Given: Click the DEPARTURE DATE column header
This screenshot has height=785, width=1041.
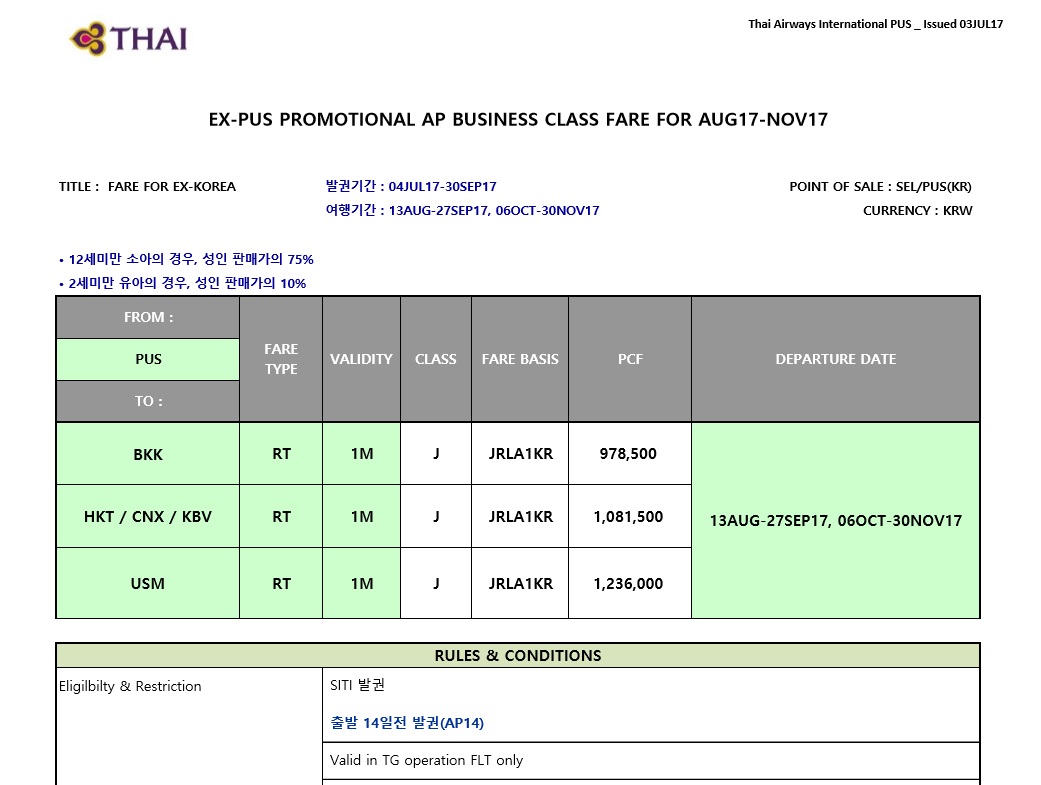Looking at the screenshot, I should click(835, 359).
